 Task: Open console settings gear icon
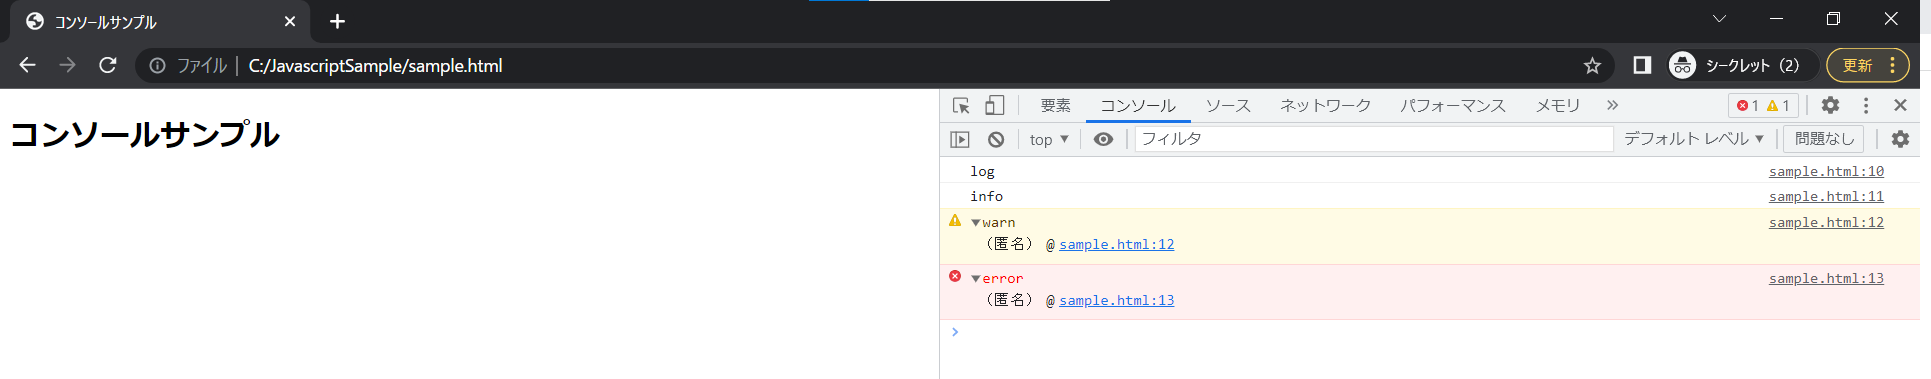[x=1900, y=139]
